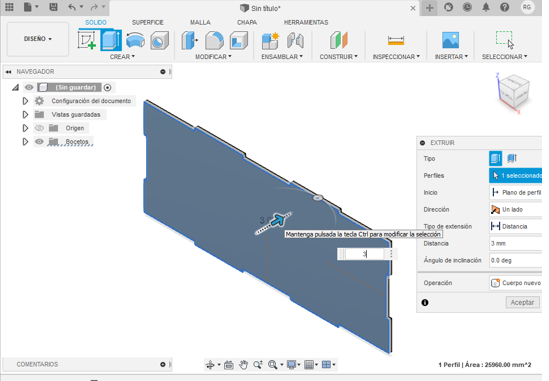Switch to the HERRAMIENTAS tab

(x=306, y=22)
